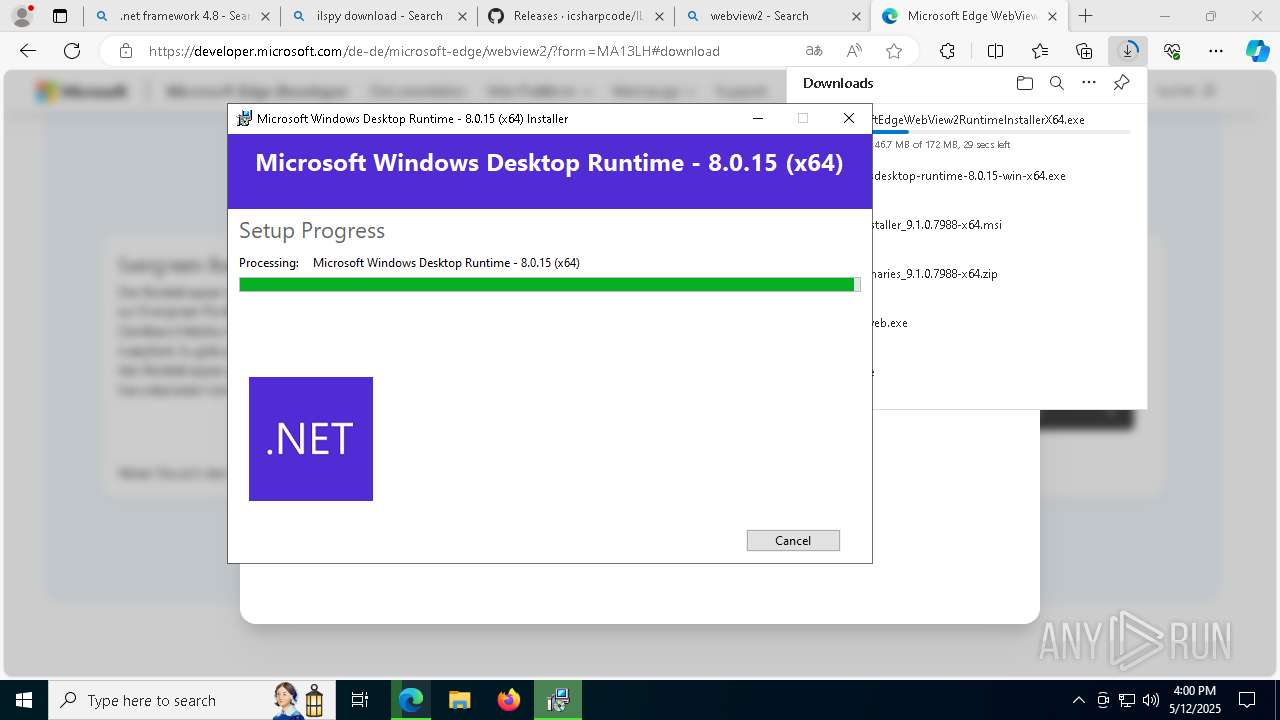This screenshot has height=720, width=1280.
Task: Open the volume control tray icon
Action: pos(1151,700)
